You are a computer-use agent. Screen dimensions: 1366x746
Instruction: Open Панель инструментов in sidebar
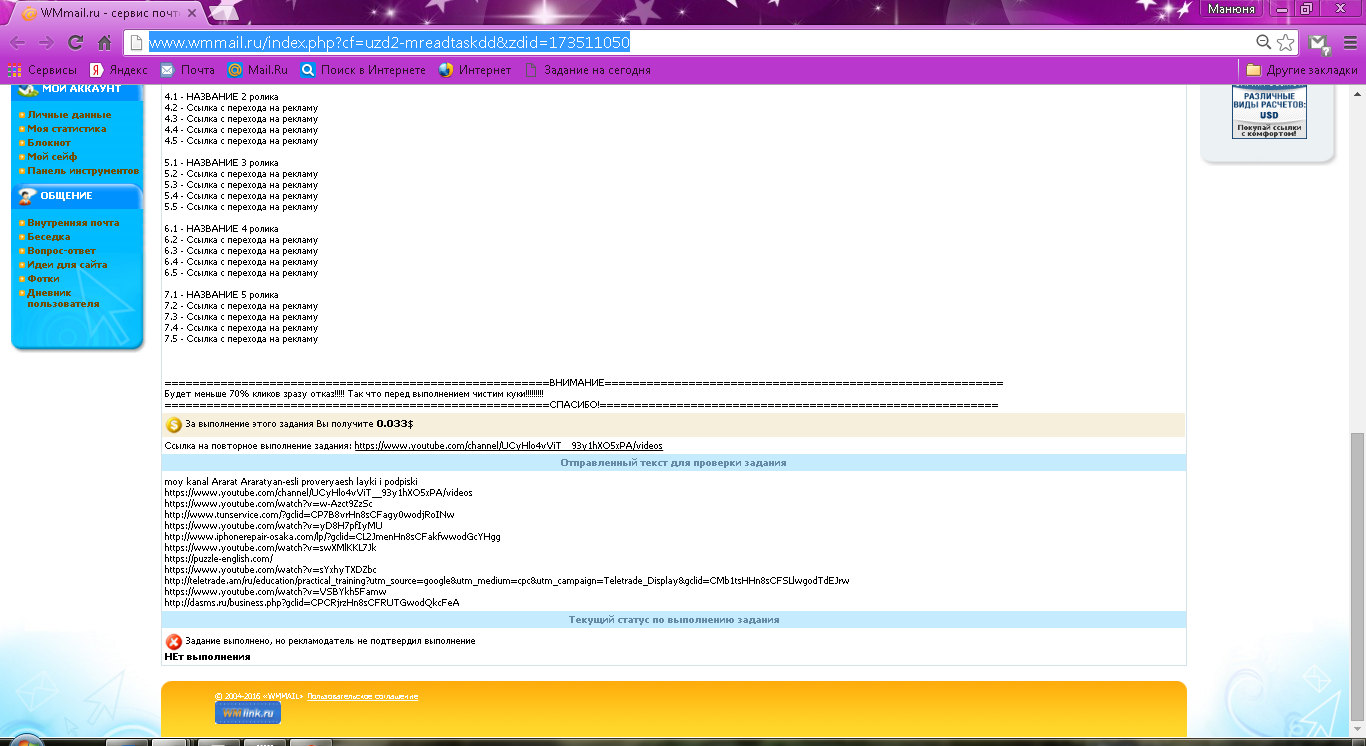(x=83, y=171)
